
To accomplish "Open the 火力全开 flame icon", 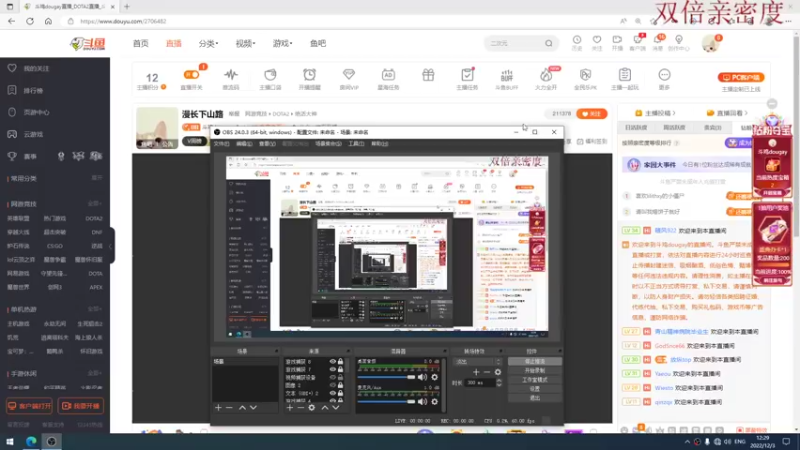I will pyautogui.click(x=546, y=75).
